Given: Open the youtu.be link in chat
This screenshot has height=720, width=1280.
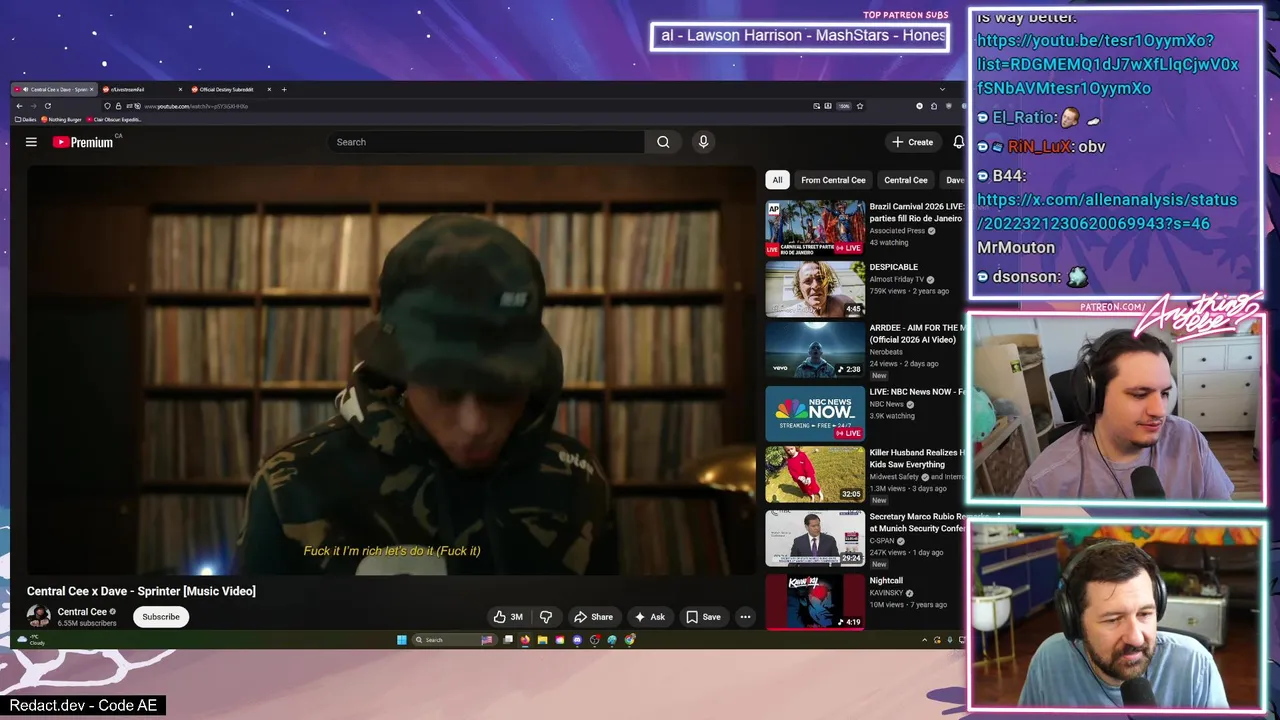Looking at the screenshot, I should click(1107, 64).
